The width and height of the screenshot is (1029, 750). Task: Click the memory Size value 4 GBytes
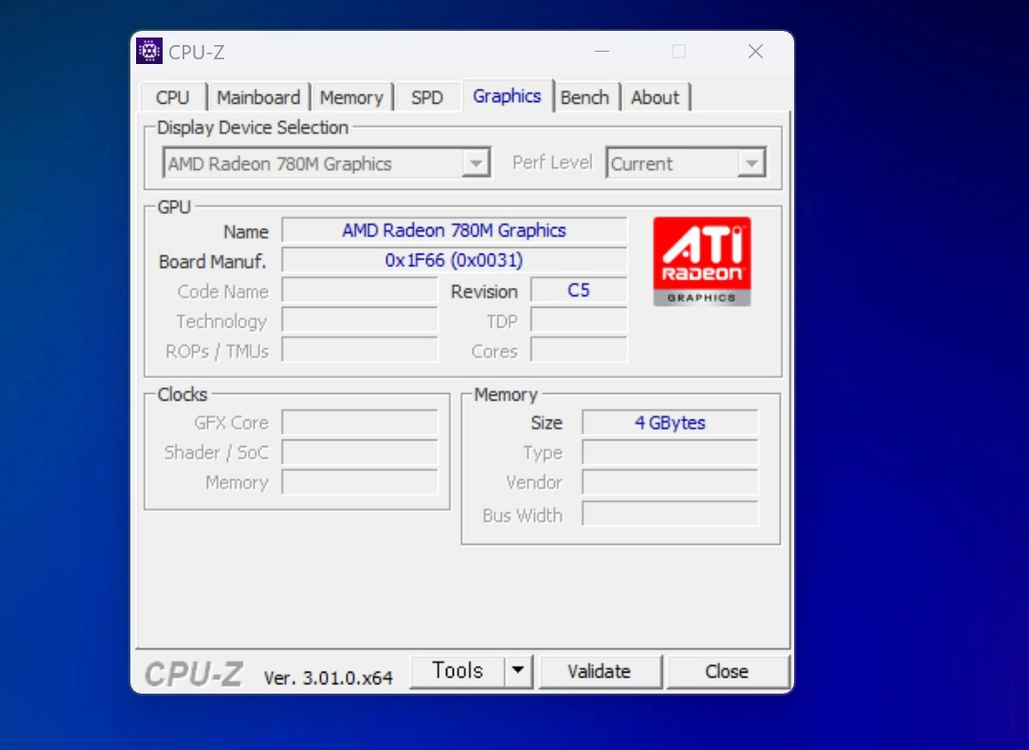pyautogui.click(x=670, y=423)
